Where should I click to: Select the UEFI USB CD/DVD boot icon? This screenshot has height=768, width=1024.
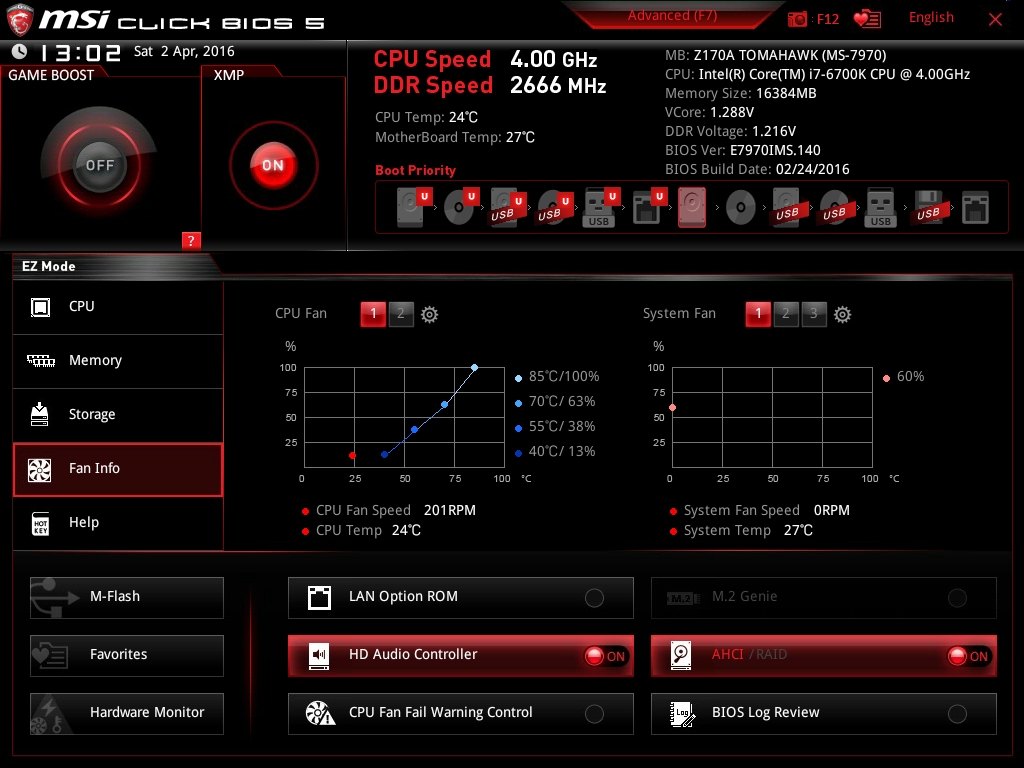554,207
